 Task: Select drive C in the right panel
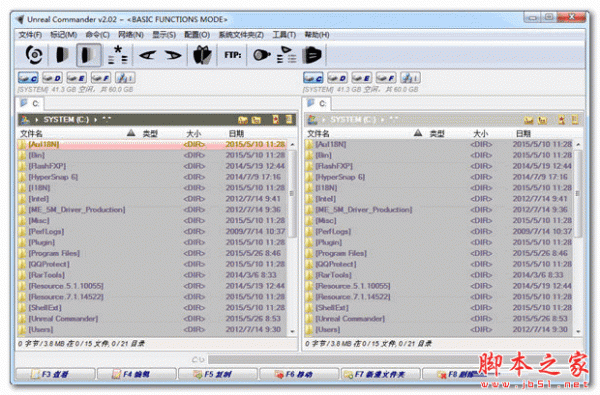click(313, 78)
